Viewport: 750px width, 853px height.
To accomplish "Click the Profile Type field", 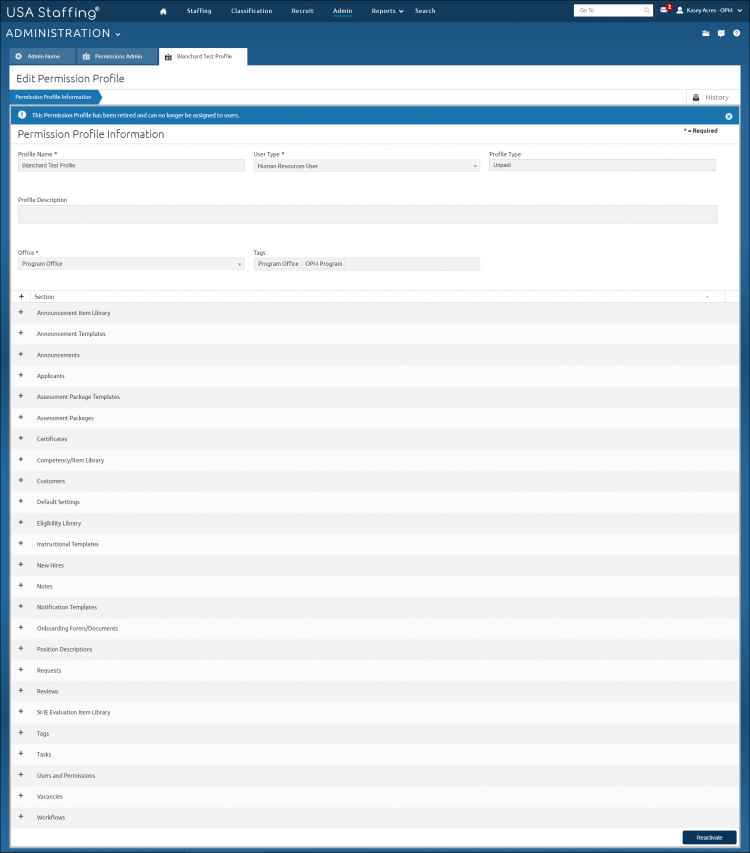I will point(602,165).
